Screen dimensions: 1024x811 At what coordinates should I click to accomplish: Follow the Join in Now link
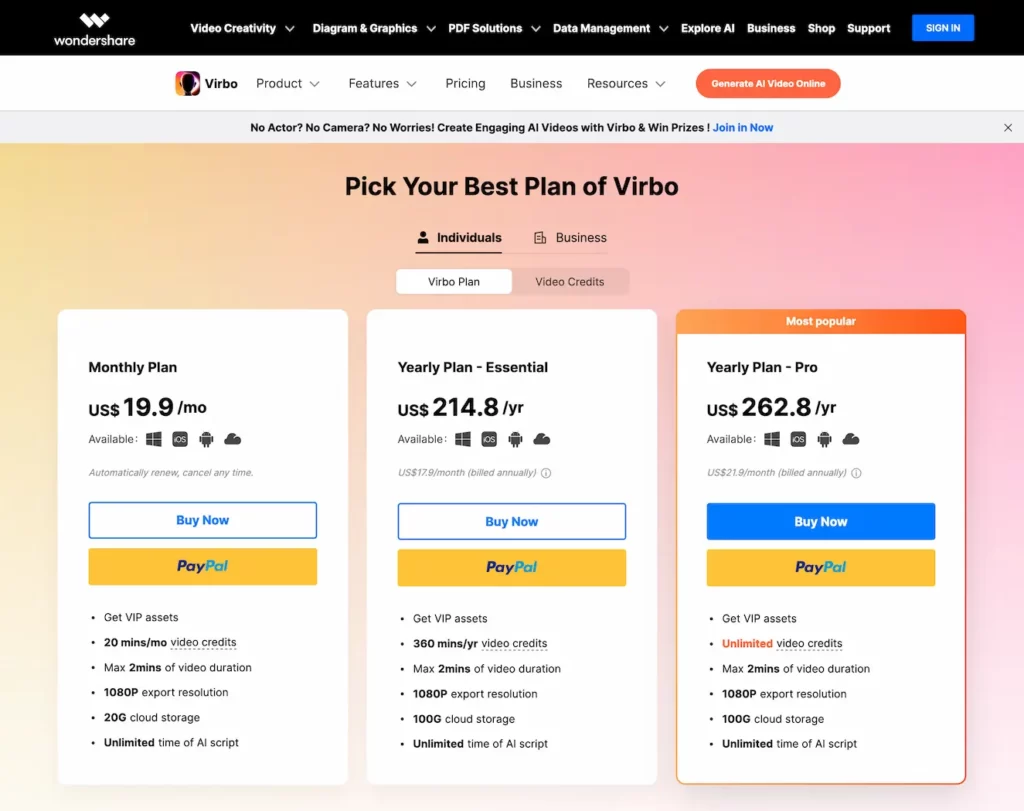click(743, 127)
